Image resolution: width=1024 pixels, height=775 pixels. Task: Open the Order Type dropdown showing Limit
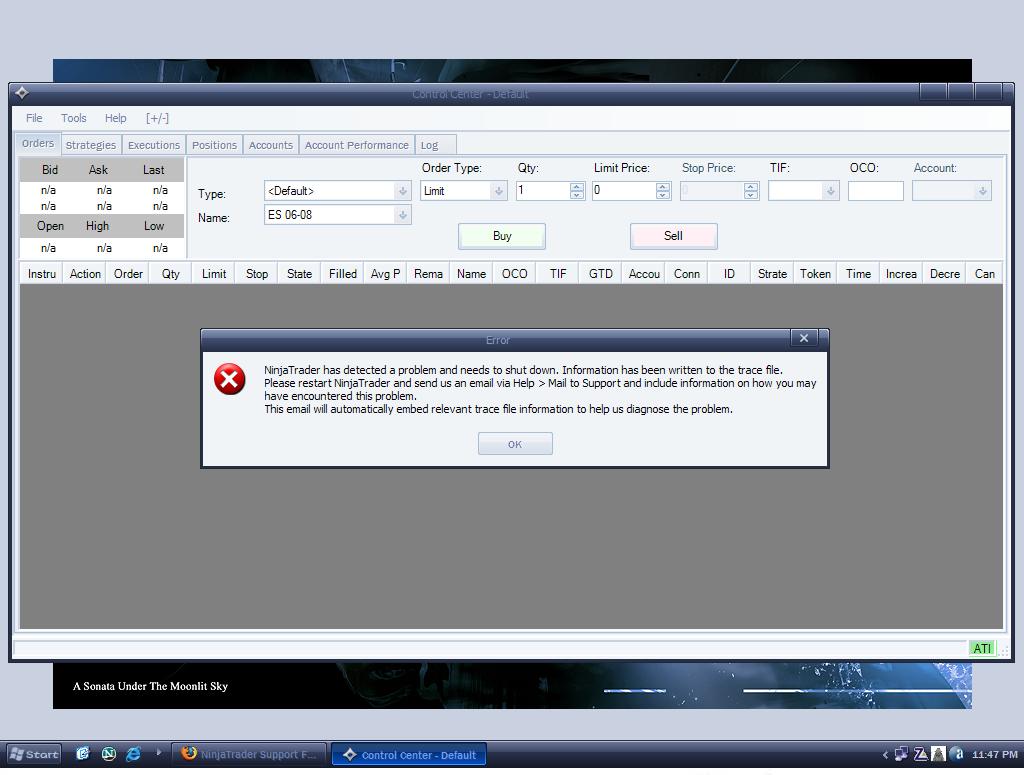(x=499, y=191)
